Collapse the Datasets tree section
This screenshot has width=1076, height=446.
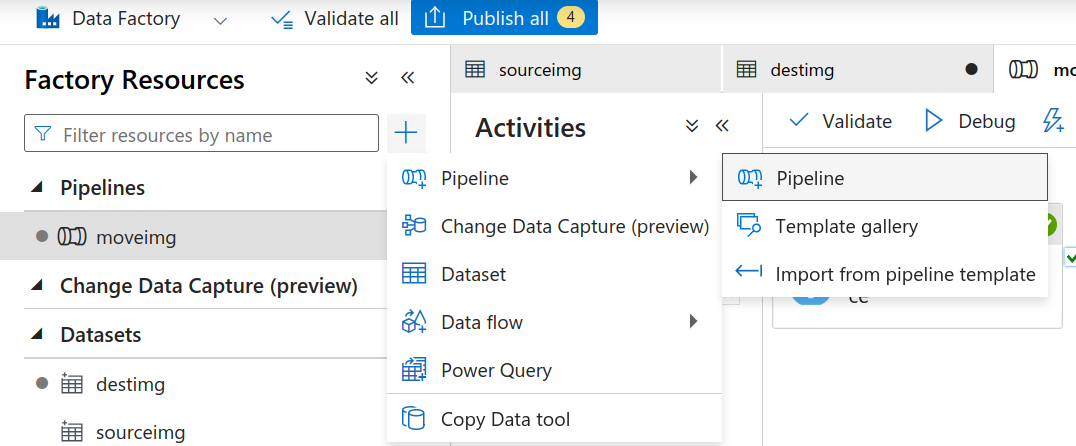[38, 335]
